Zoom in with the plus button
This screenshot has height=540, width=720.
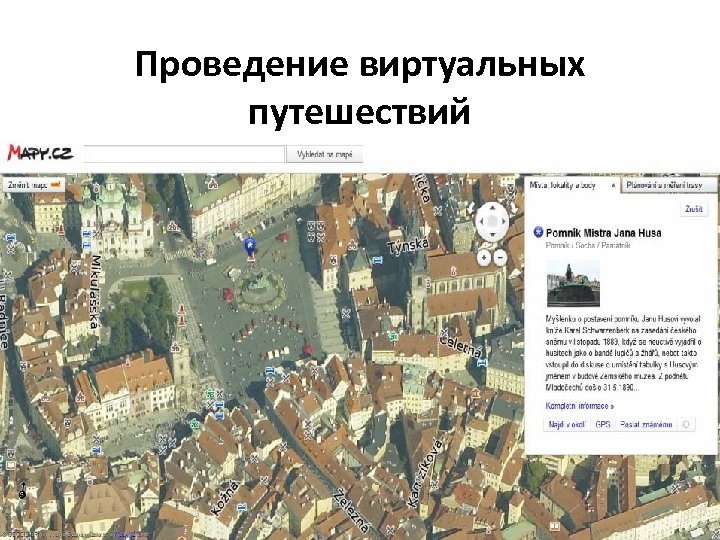[484, 258]
